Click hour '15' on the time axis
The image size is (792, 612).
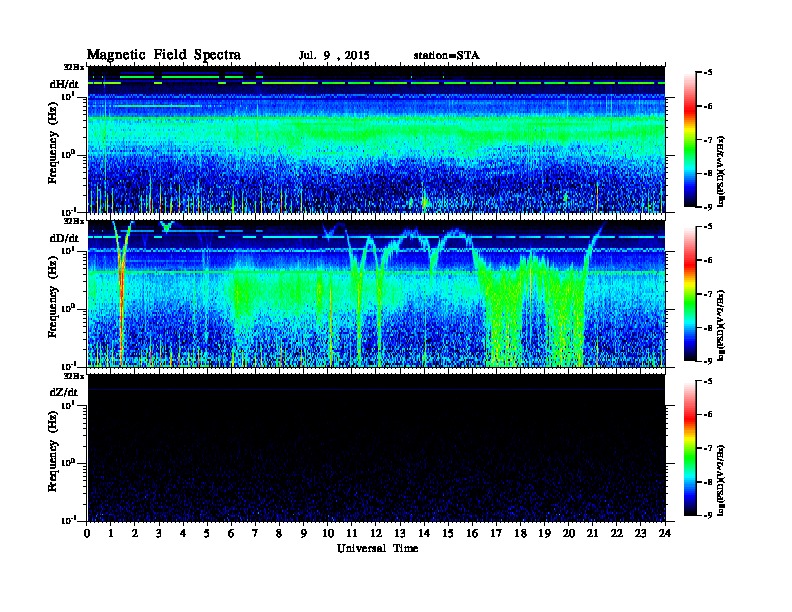pyautogui.click(x=449, y=534)
